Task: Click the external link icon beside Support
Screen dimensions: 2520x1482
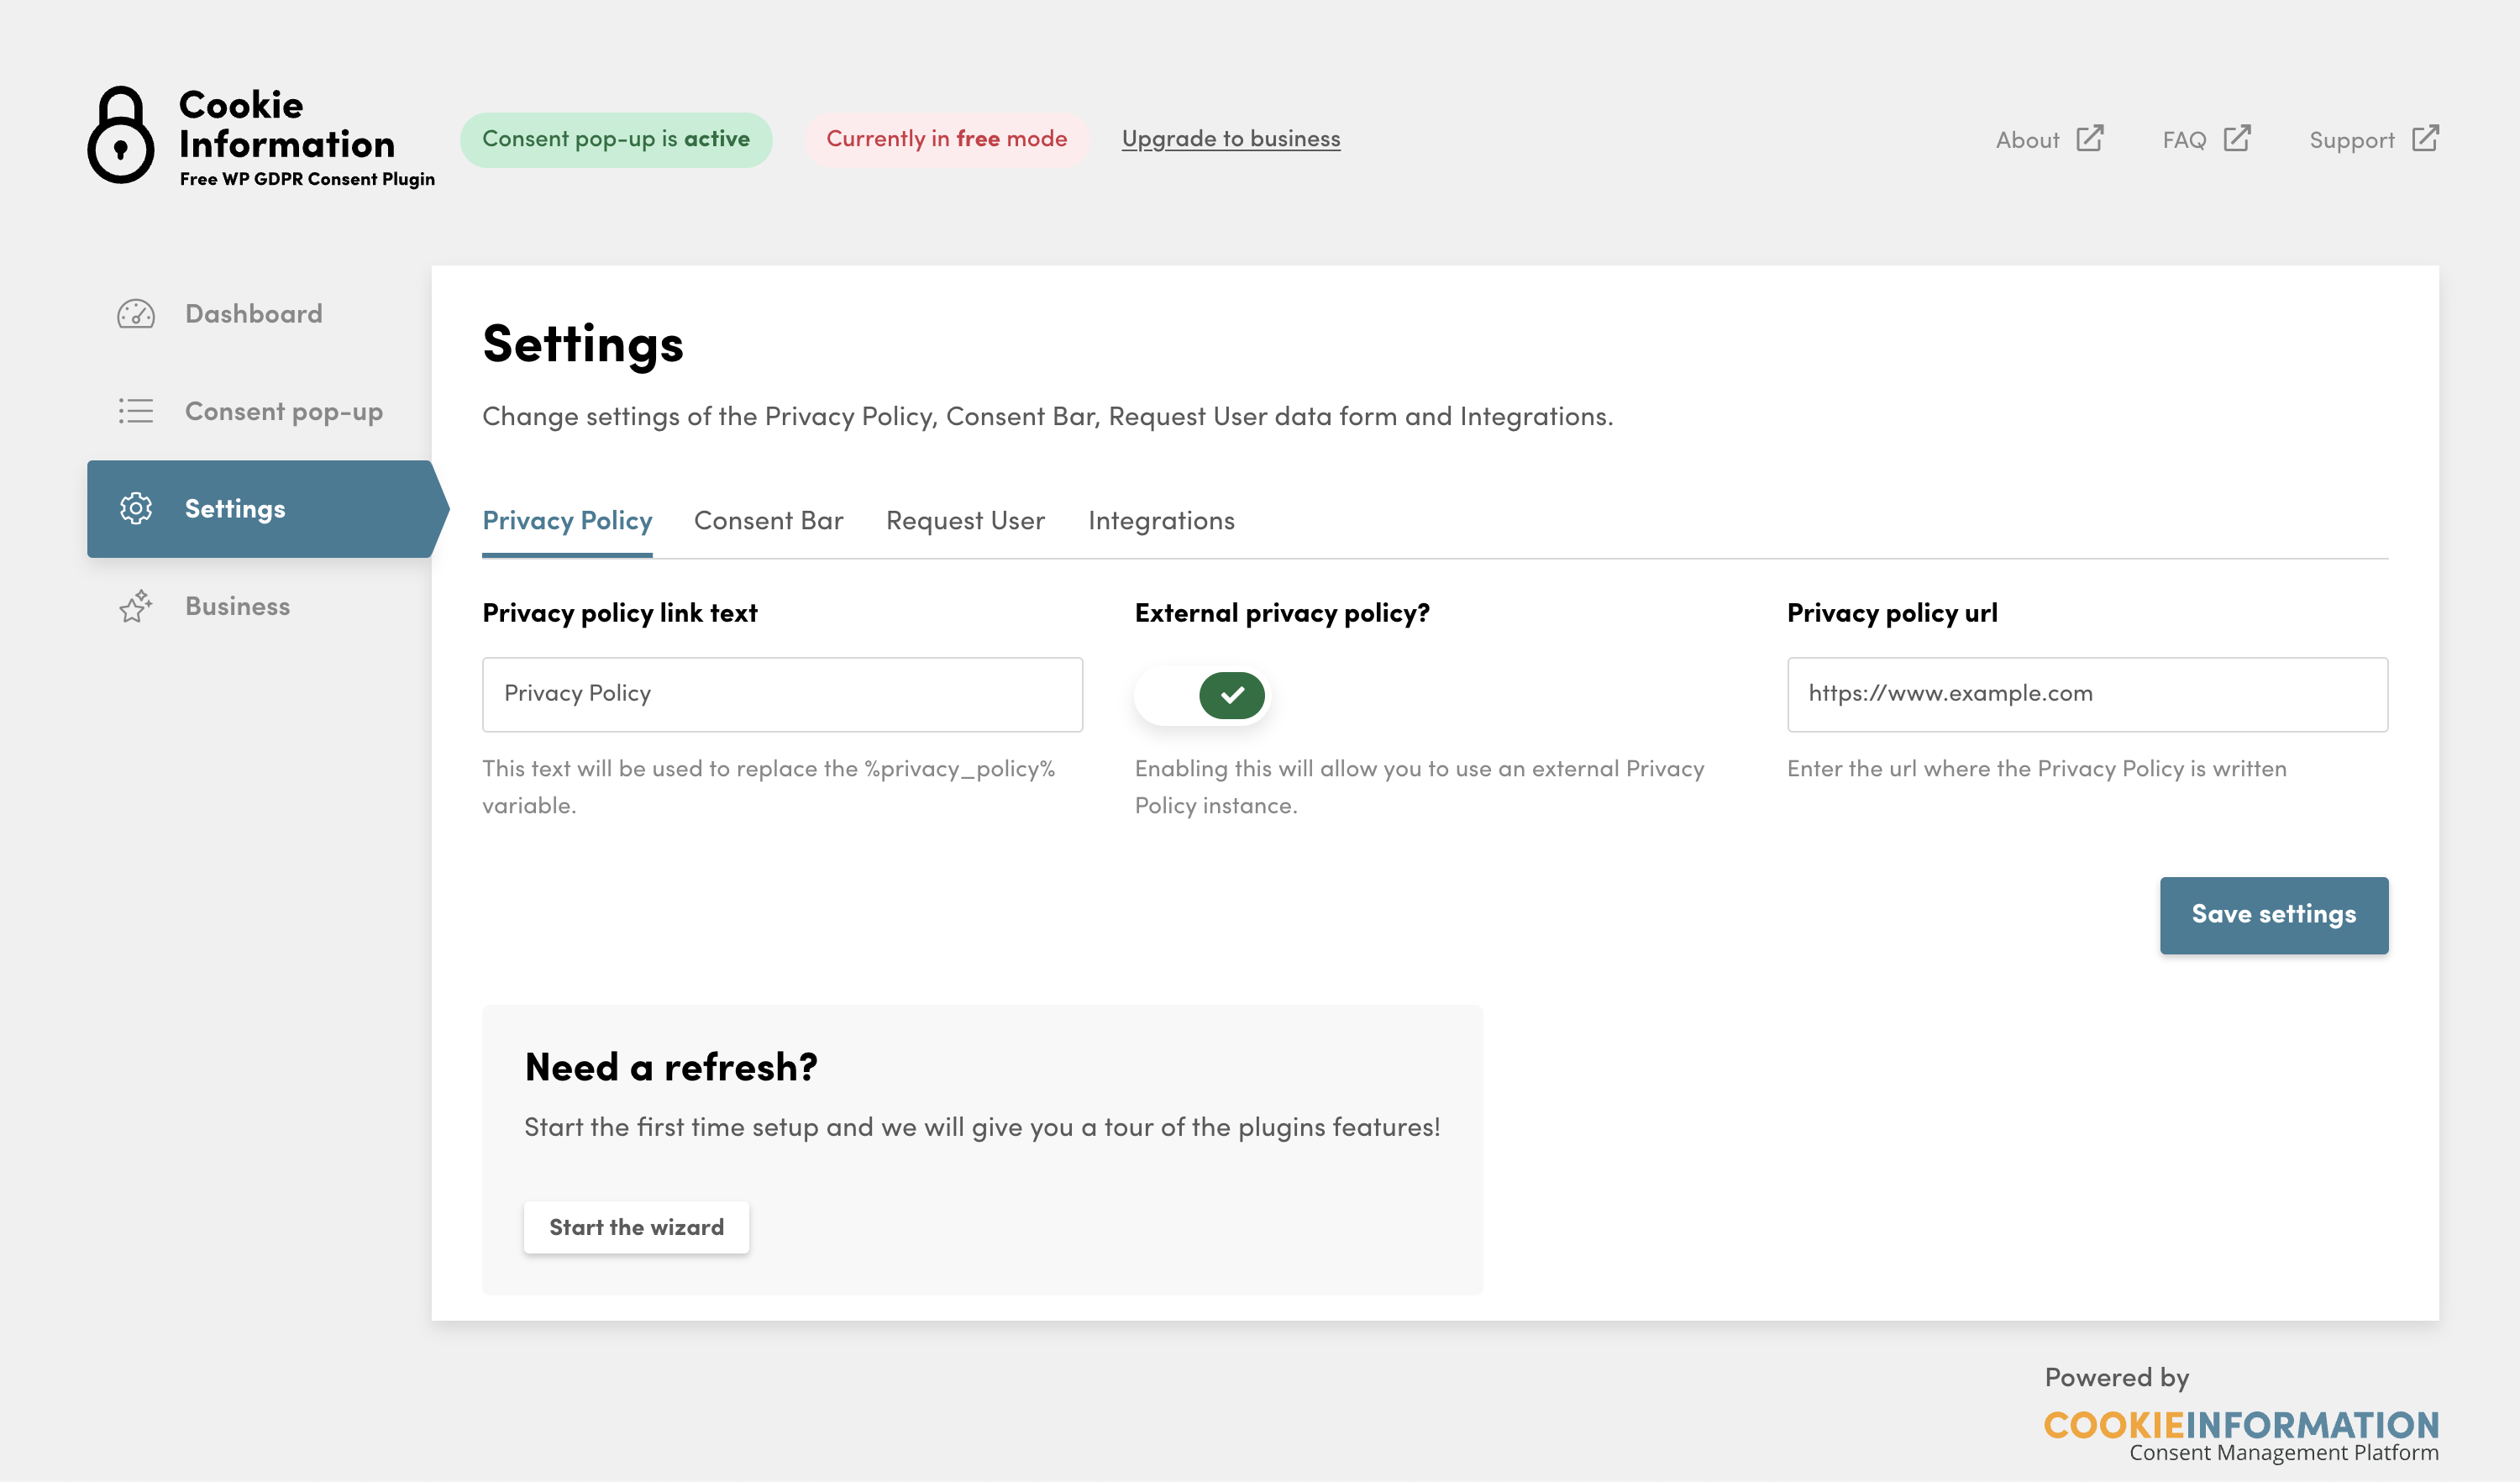Action: [2424, 138]
